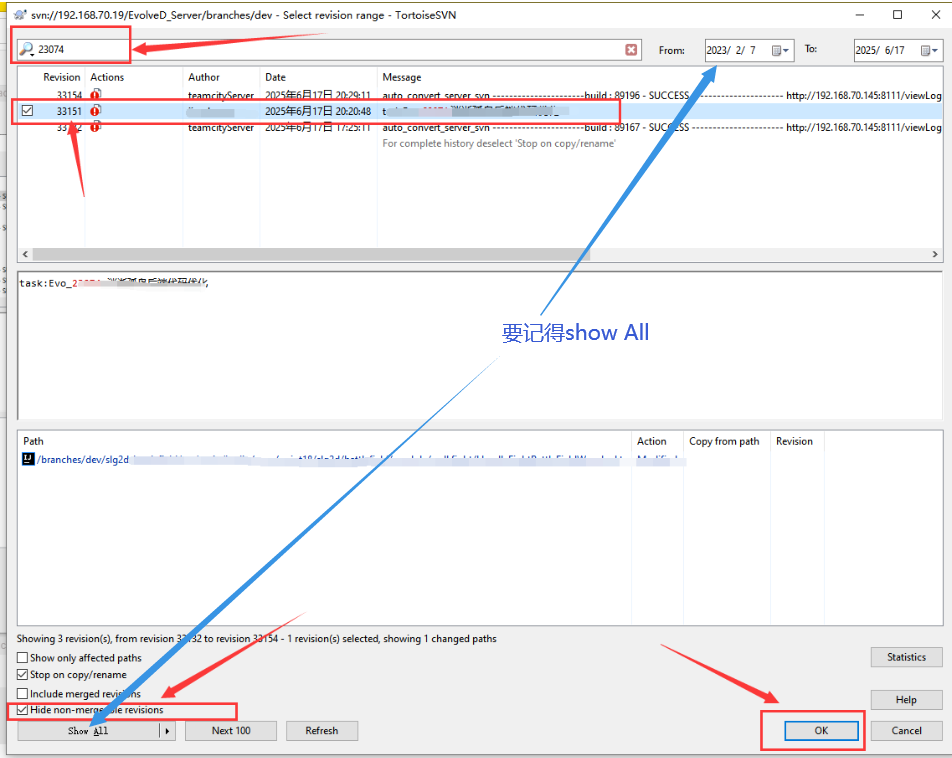Viewport: 952px width, 758px height.
Task: Enable Show only affected paths
Action: point(22,657)
